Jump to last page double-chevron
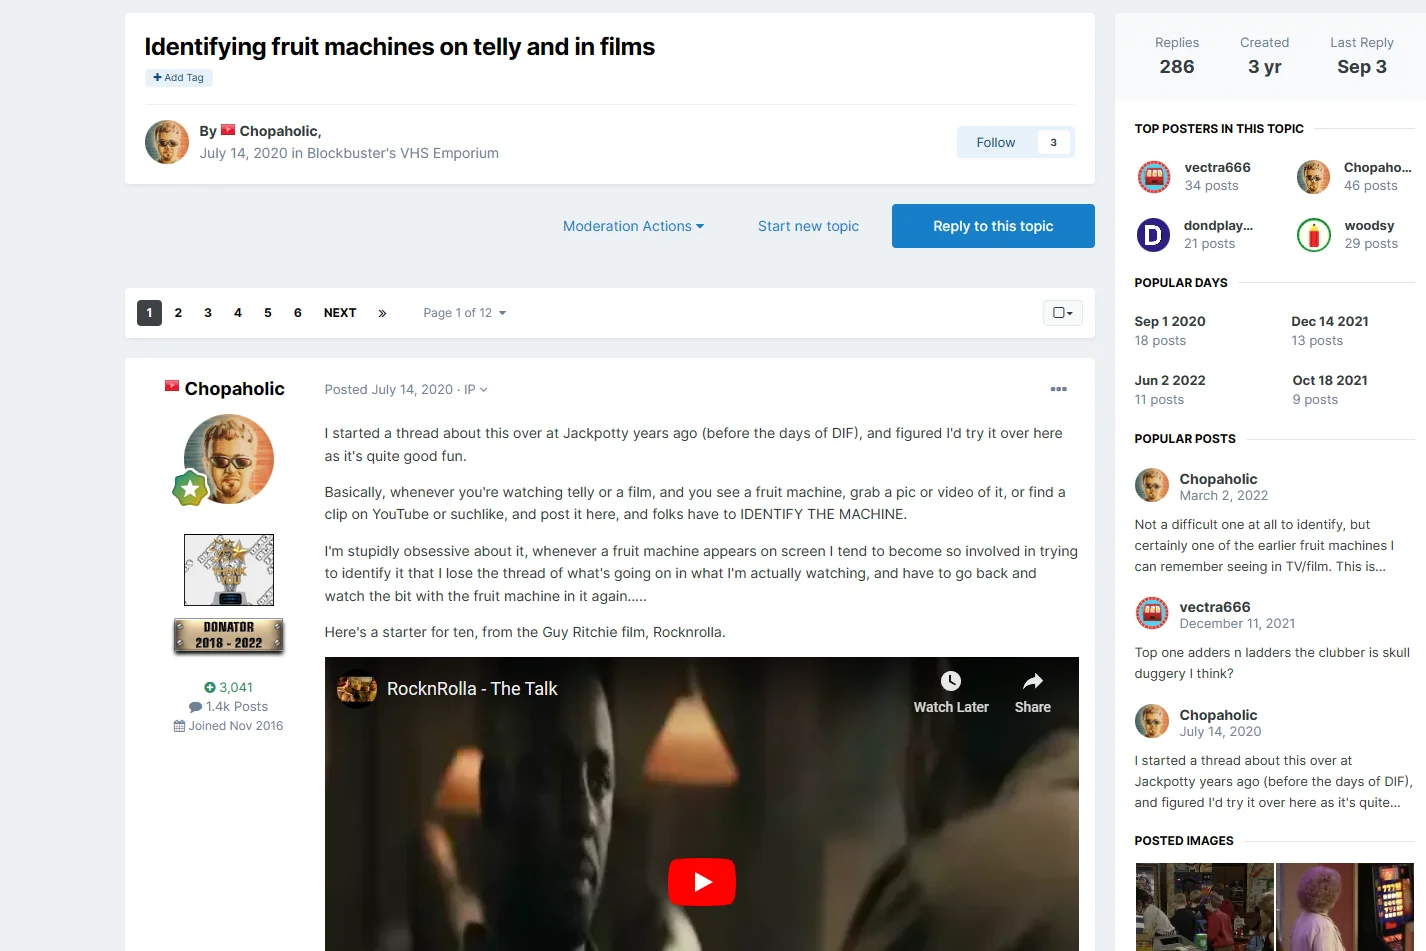1426x951 pixels. click(x=382, y=313)
